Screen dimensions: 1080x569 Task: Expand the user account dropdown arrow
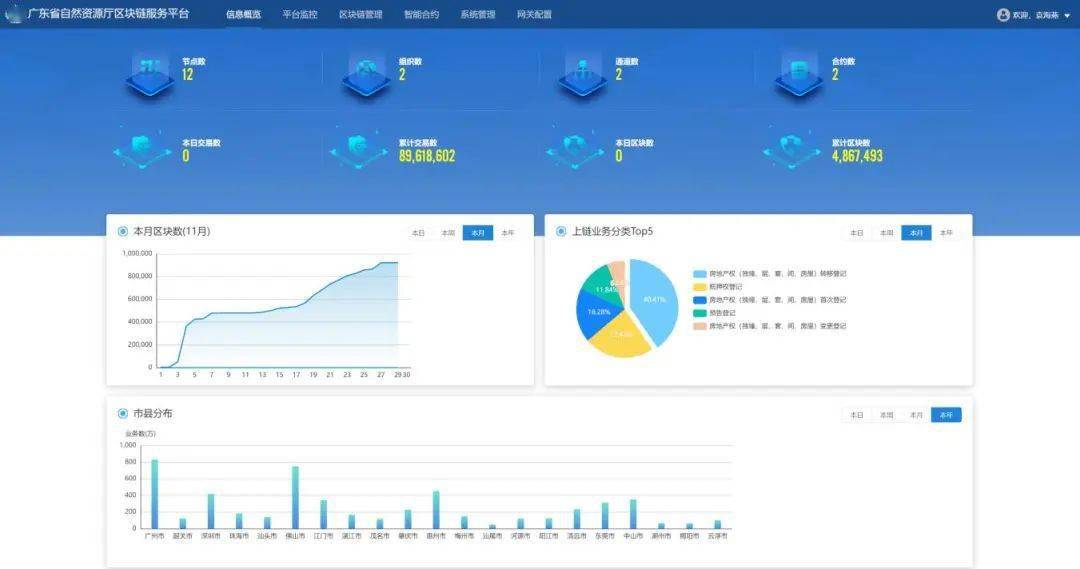(1066, 16)
